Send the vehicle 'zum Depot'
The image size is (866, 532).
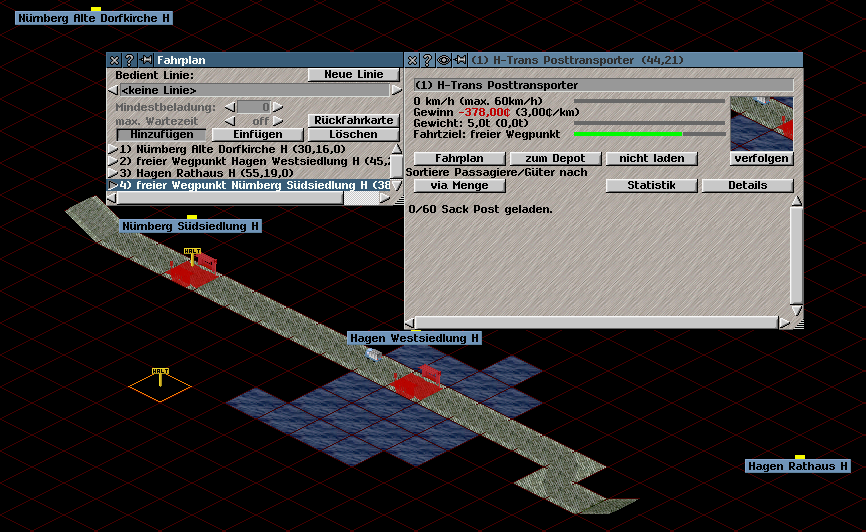tap(555, 158)
